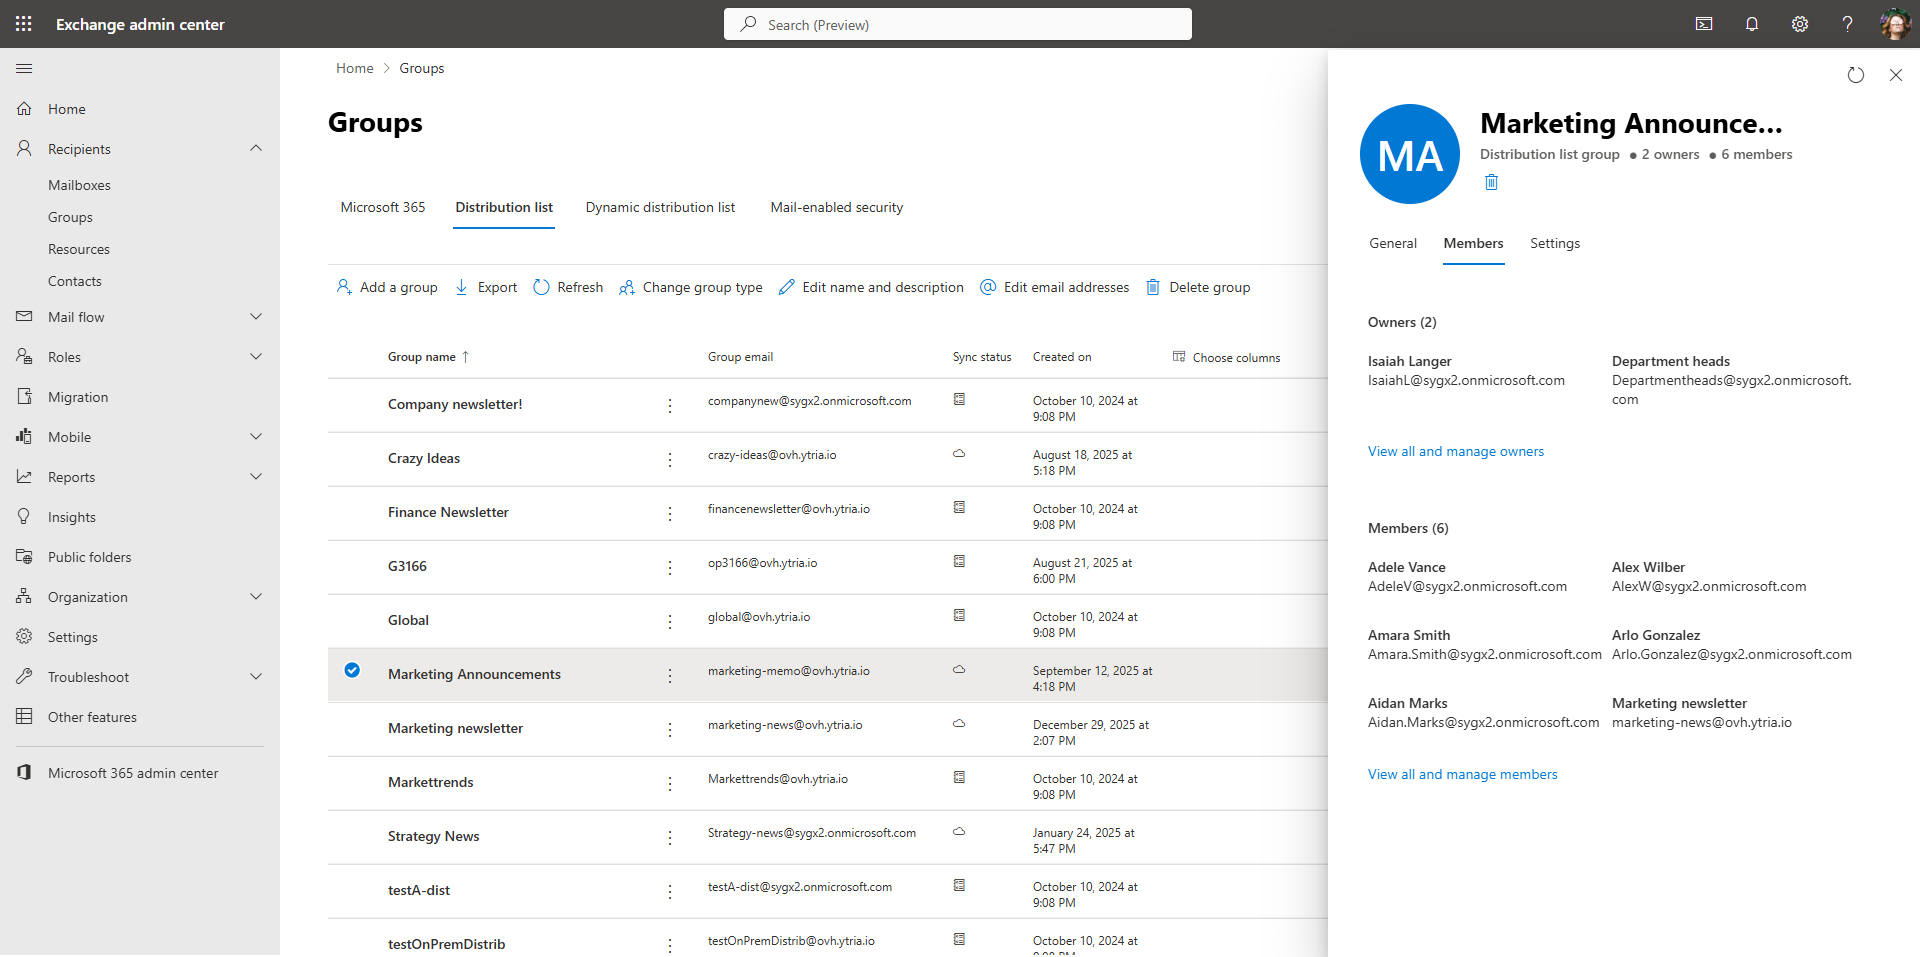Click View all and manage members

[x=1462, y=774]
